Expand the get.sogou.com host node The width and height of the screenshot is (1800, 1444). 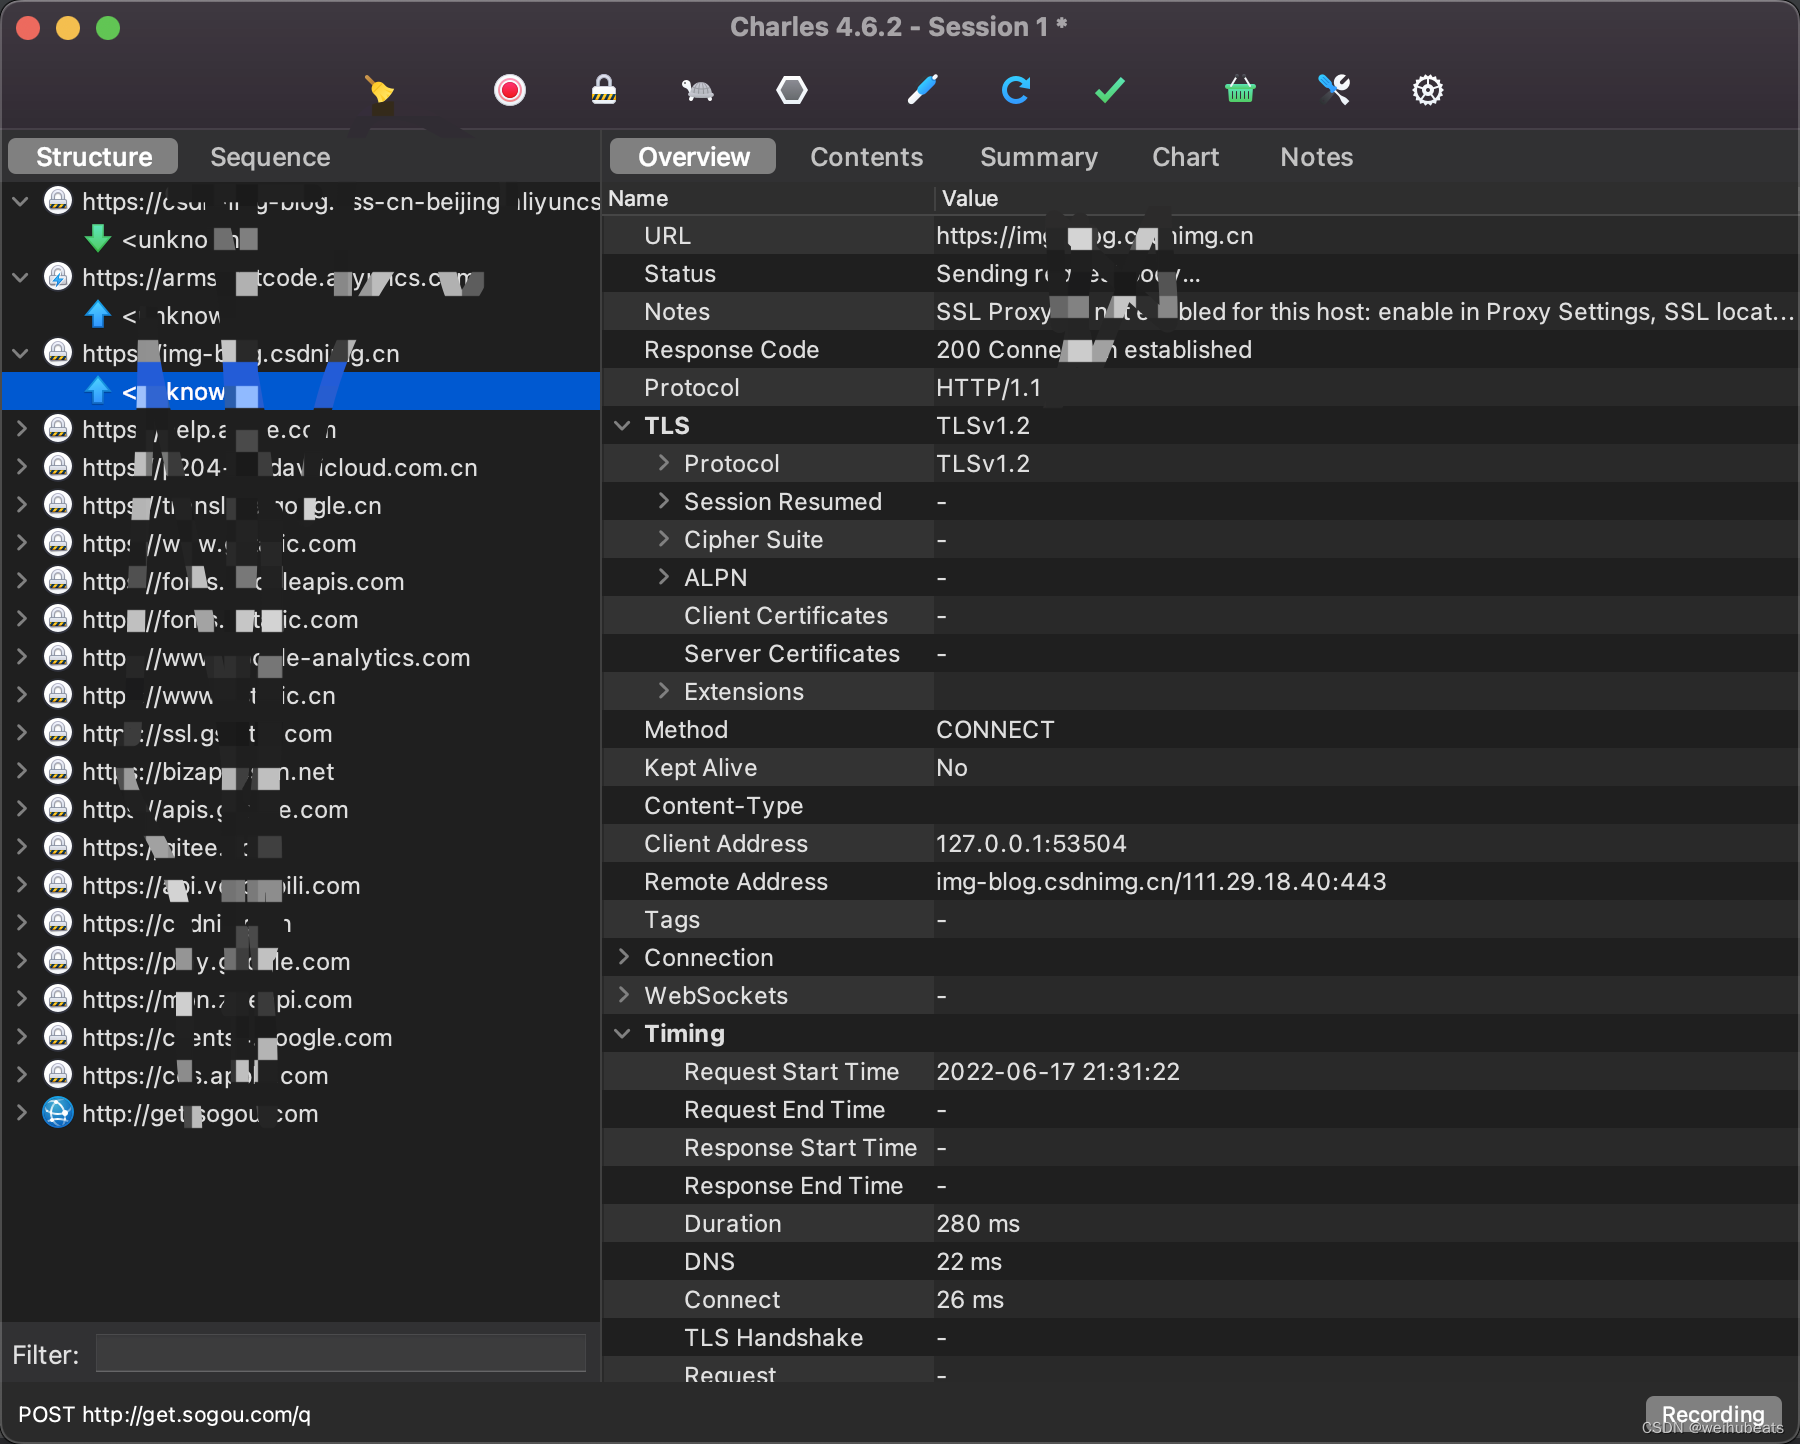pos(20,1114)
